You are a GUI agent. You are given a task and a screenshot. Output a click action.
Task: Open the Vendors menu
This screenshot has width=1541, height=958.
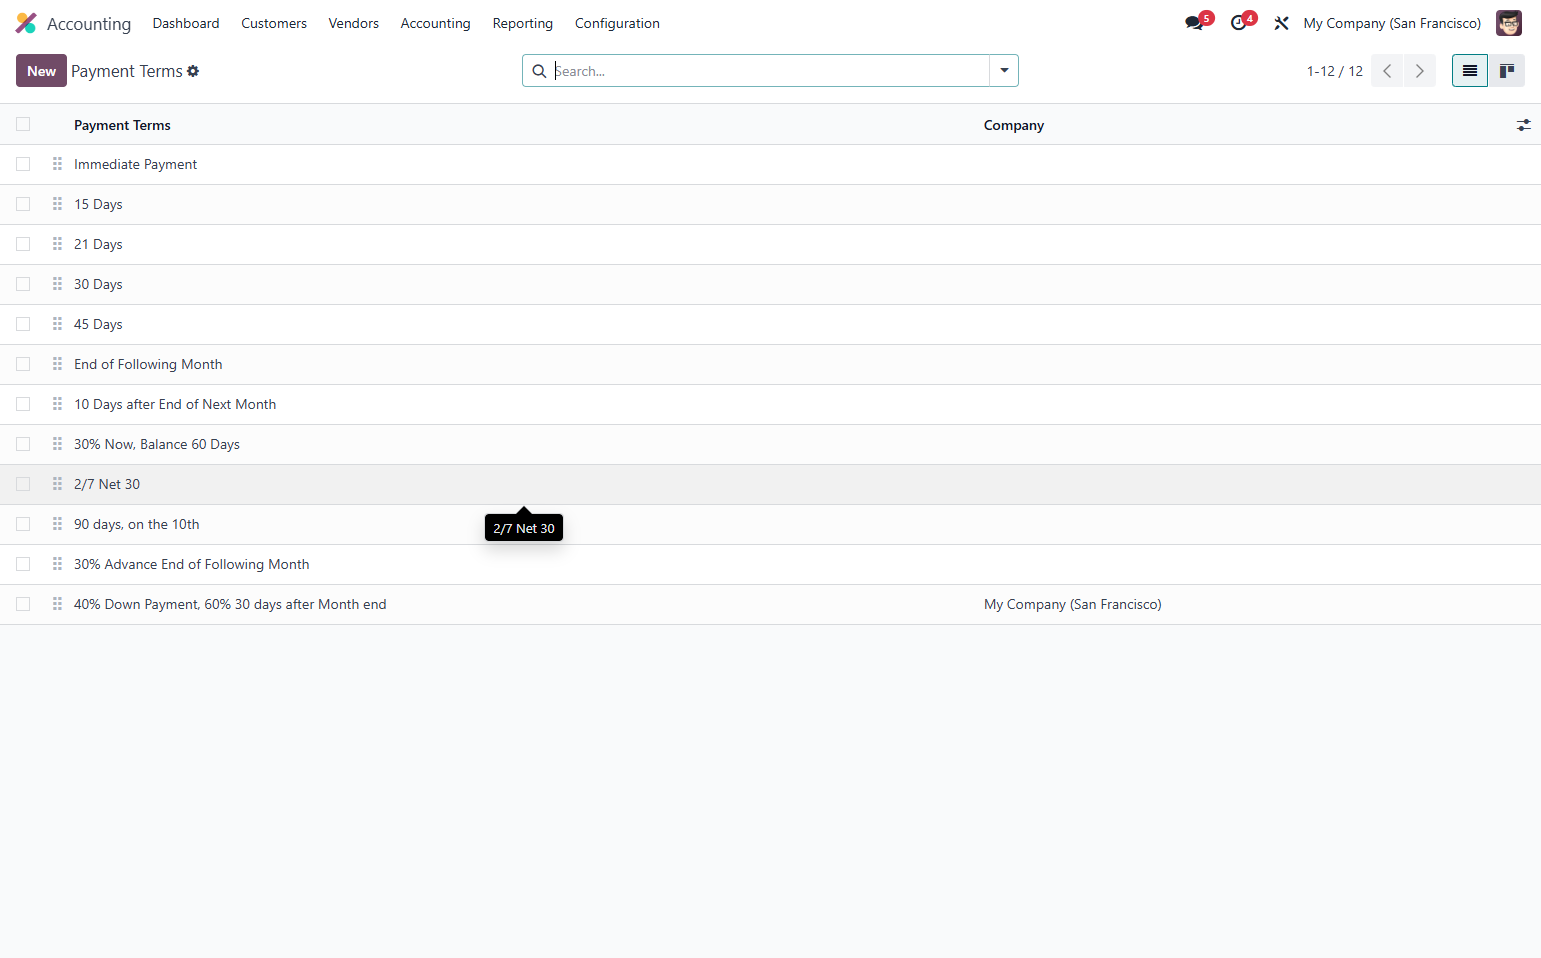[x=354, y=23]
